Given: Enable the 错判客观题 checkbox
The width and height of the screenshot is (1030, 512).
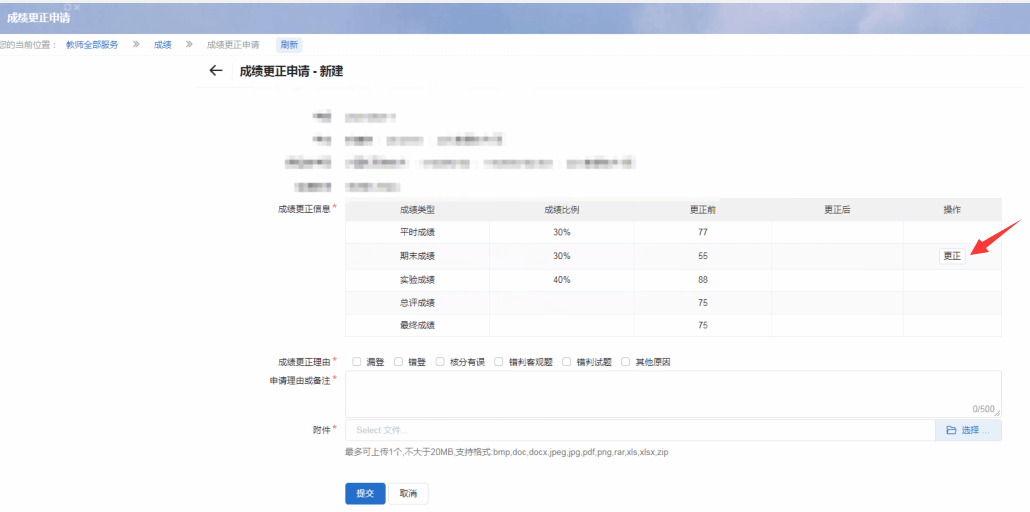Looking at the screenshot, I should [498, 362].
